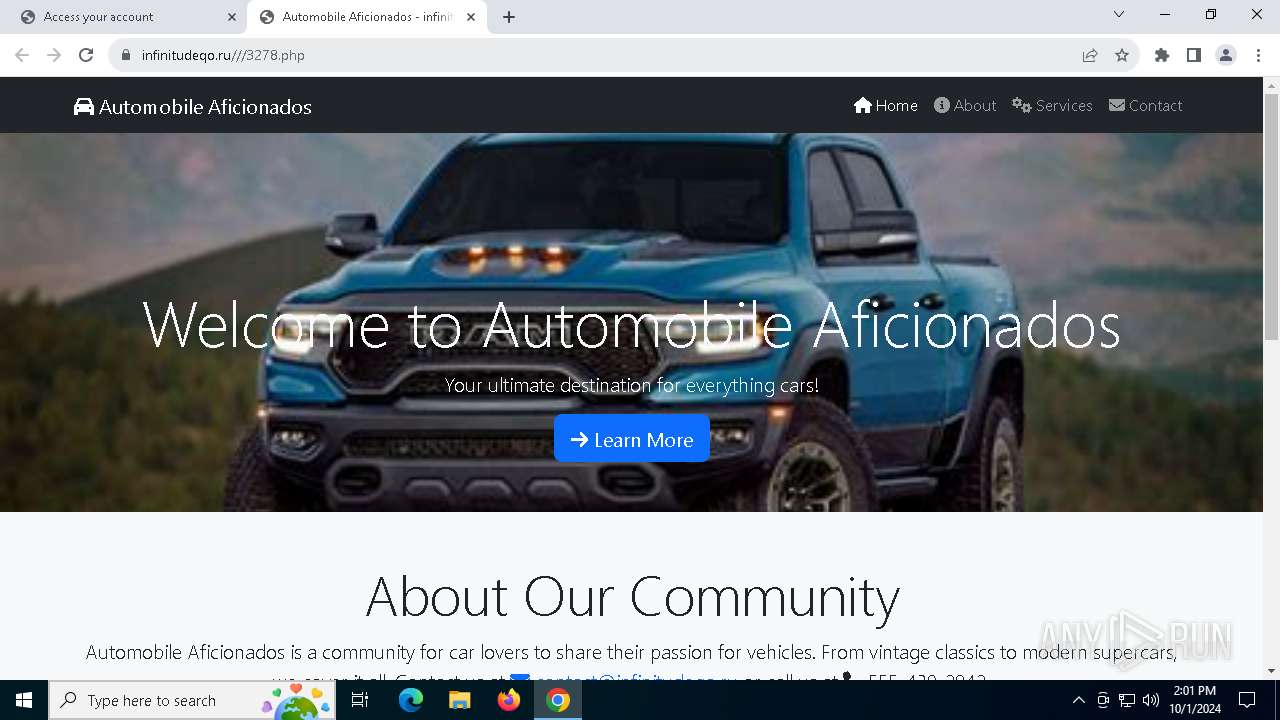Open Automobile Aficionados brand link
The image size is (1280, 720).
click(193, 106)
